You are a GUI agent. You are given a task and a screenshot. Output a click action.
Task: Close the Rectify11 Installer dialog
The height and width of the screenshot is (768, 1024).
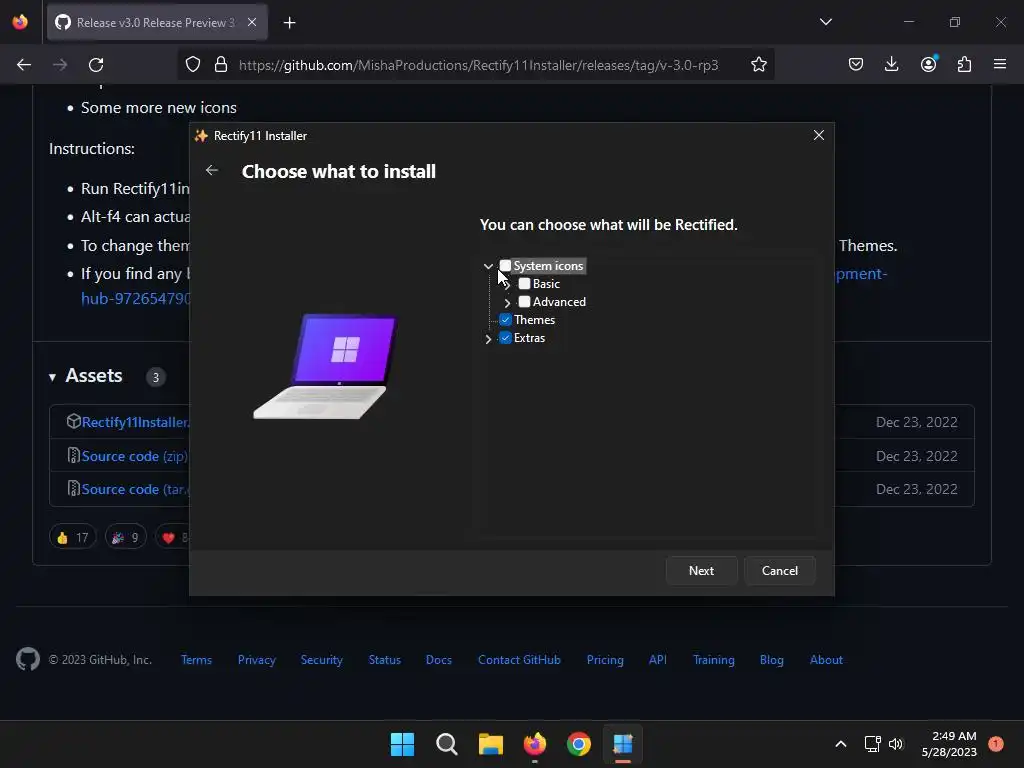pos(818,135)
